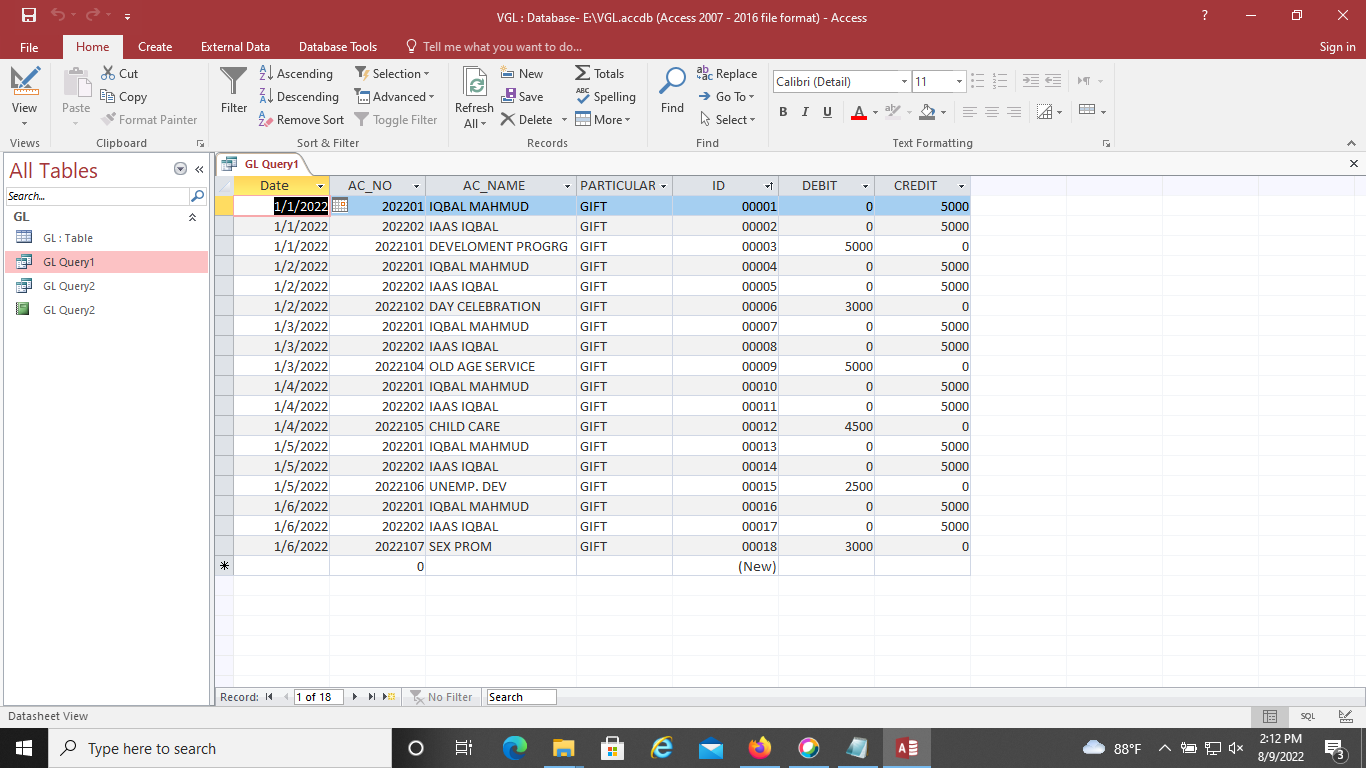Toggle Italic text formatting
The image size is (1366, 768).
pyautogui.click(x=805, y=112)
